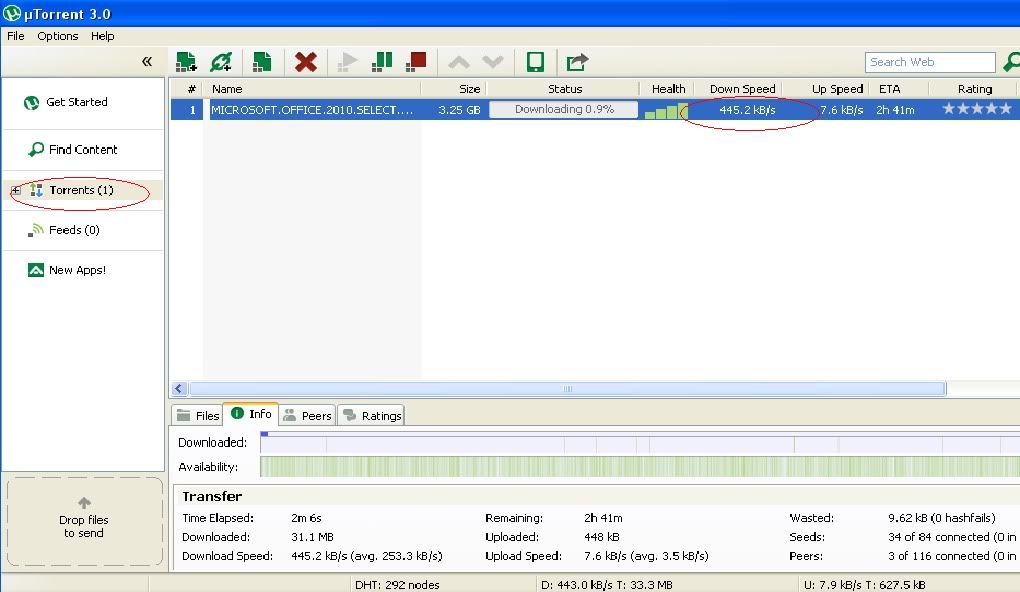1020x592 pixels.
Task: Click the Add Torrent toolbar icon
Action: (186, 62)
